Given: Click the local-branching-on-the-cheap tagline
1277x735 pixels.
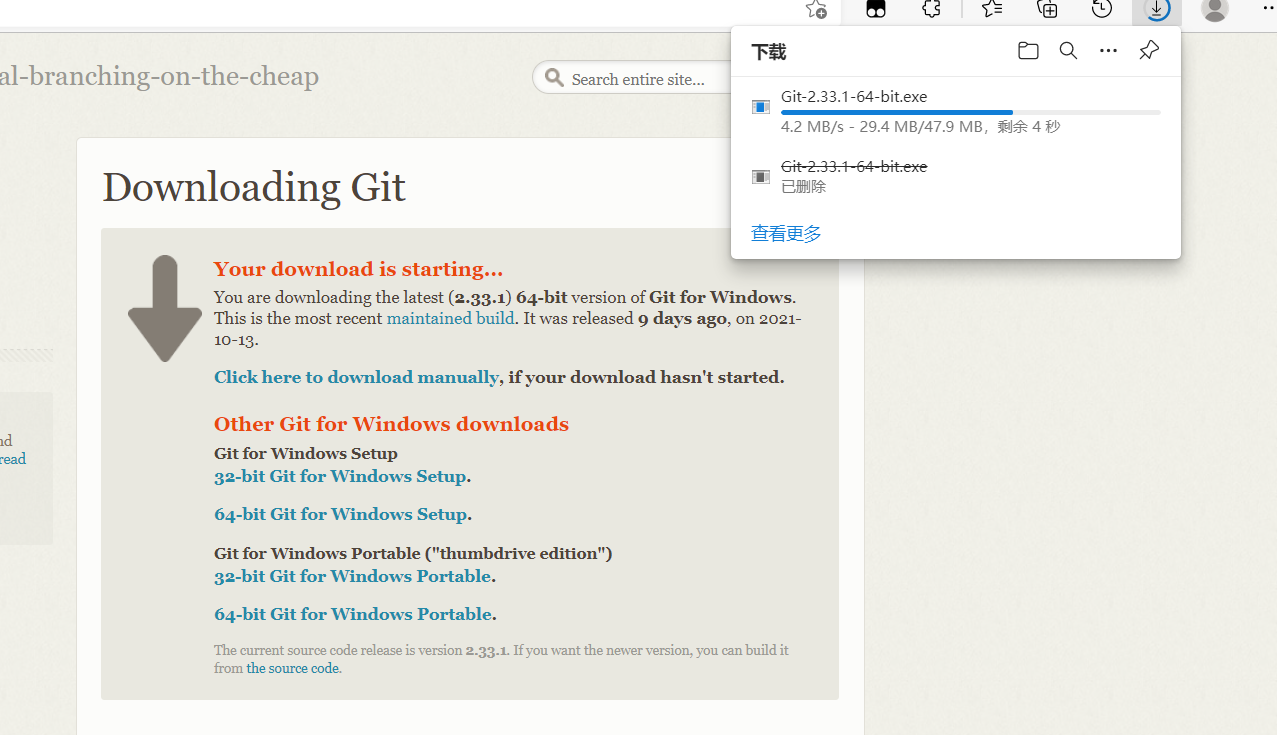Looking at the screenshot, I should (159, 77).
